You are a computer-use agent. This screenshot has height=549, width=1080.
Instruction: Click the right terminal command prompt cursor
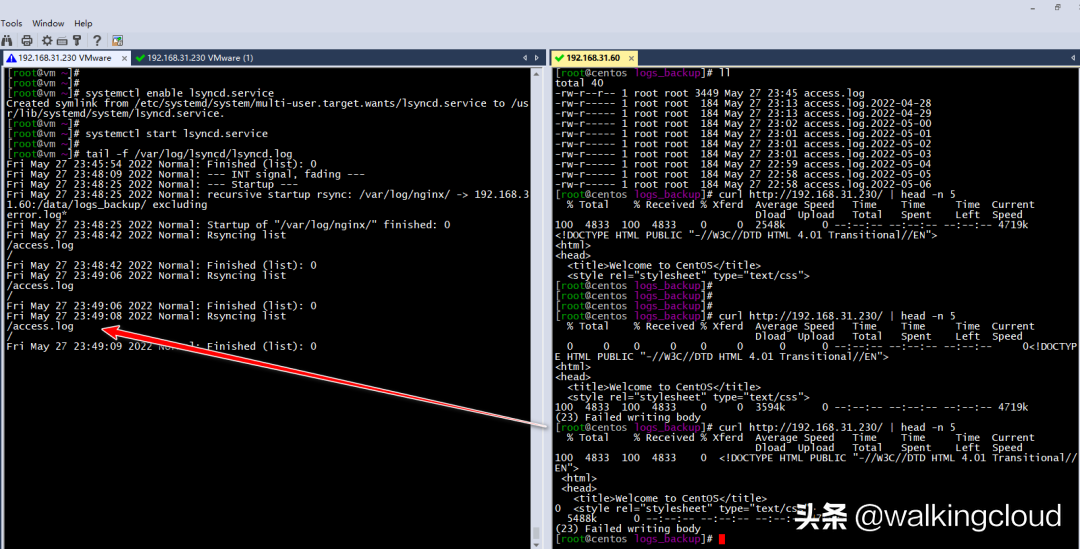pos(721,539)
